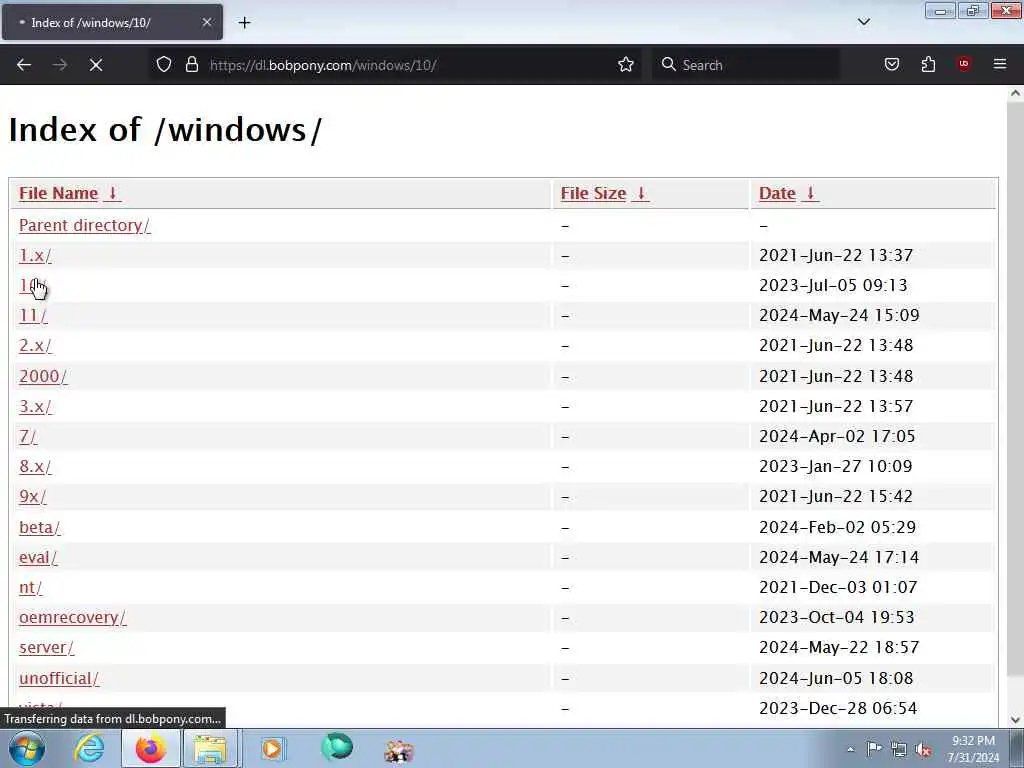The width and height of the screenshot is (1024, 768).
Task: Open the eval/ folder
Action: coord(38,557)
